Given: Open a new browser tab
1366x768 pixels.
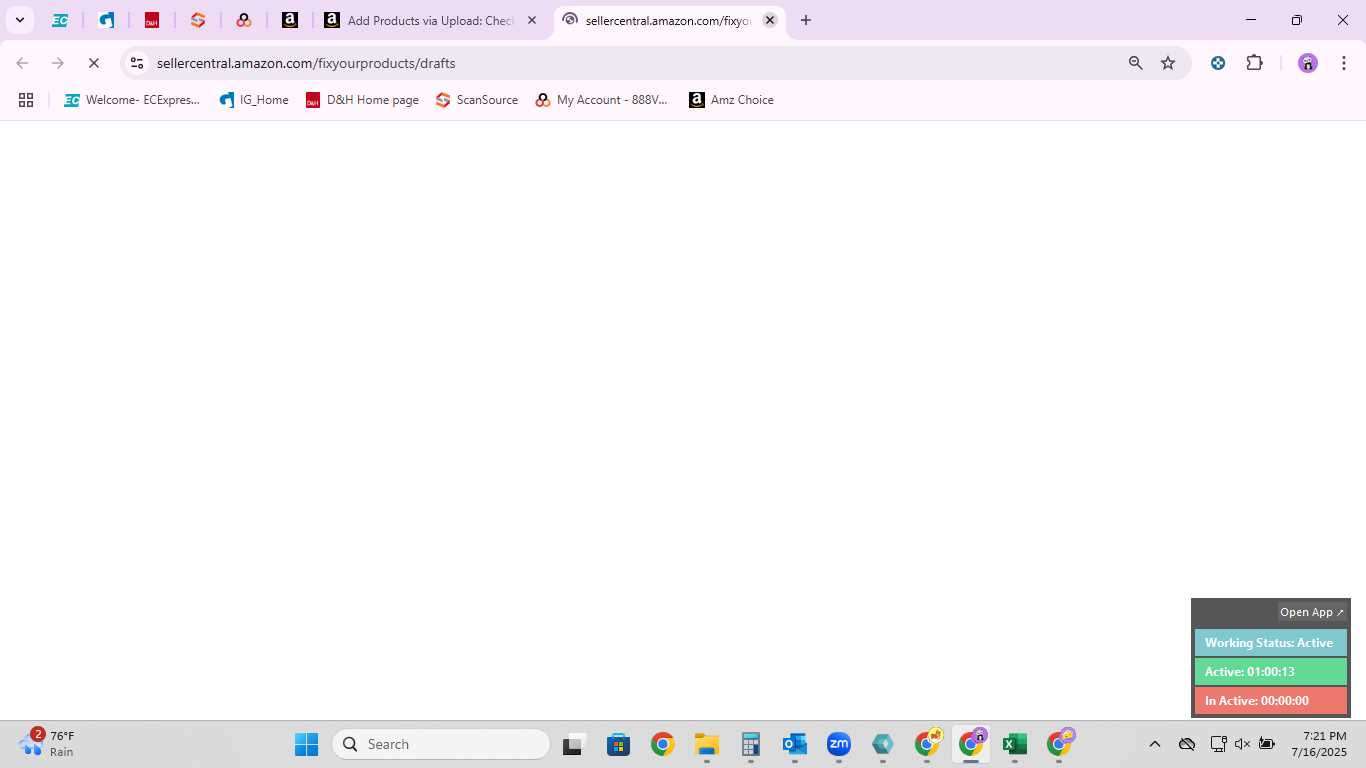Looking at the screenshot, I should point(806,20).
